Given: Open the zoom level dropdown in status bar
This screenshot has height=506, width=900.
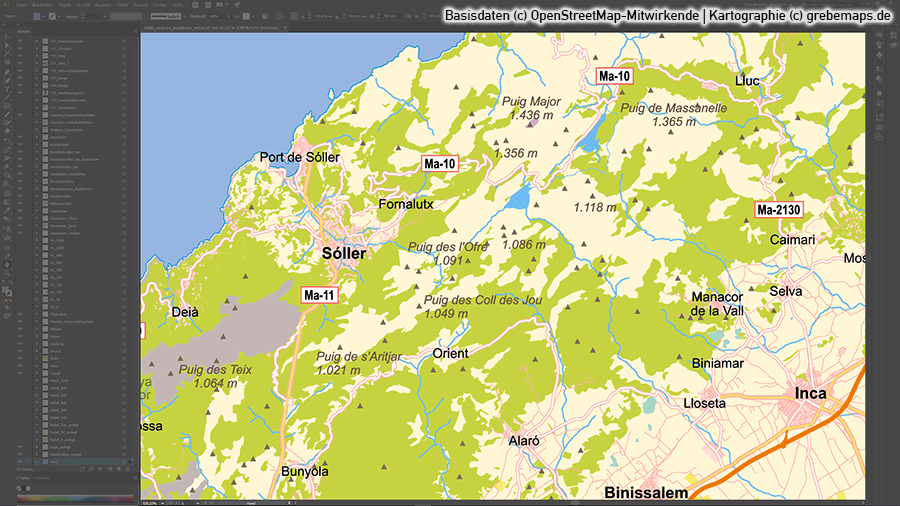Looking at the screenshot, I should pos(161,504).
